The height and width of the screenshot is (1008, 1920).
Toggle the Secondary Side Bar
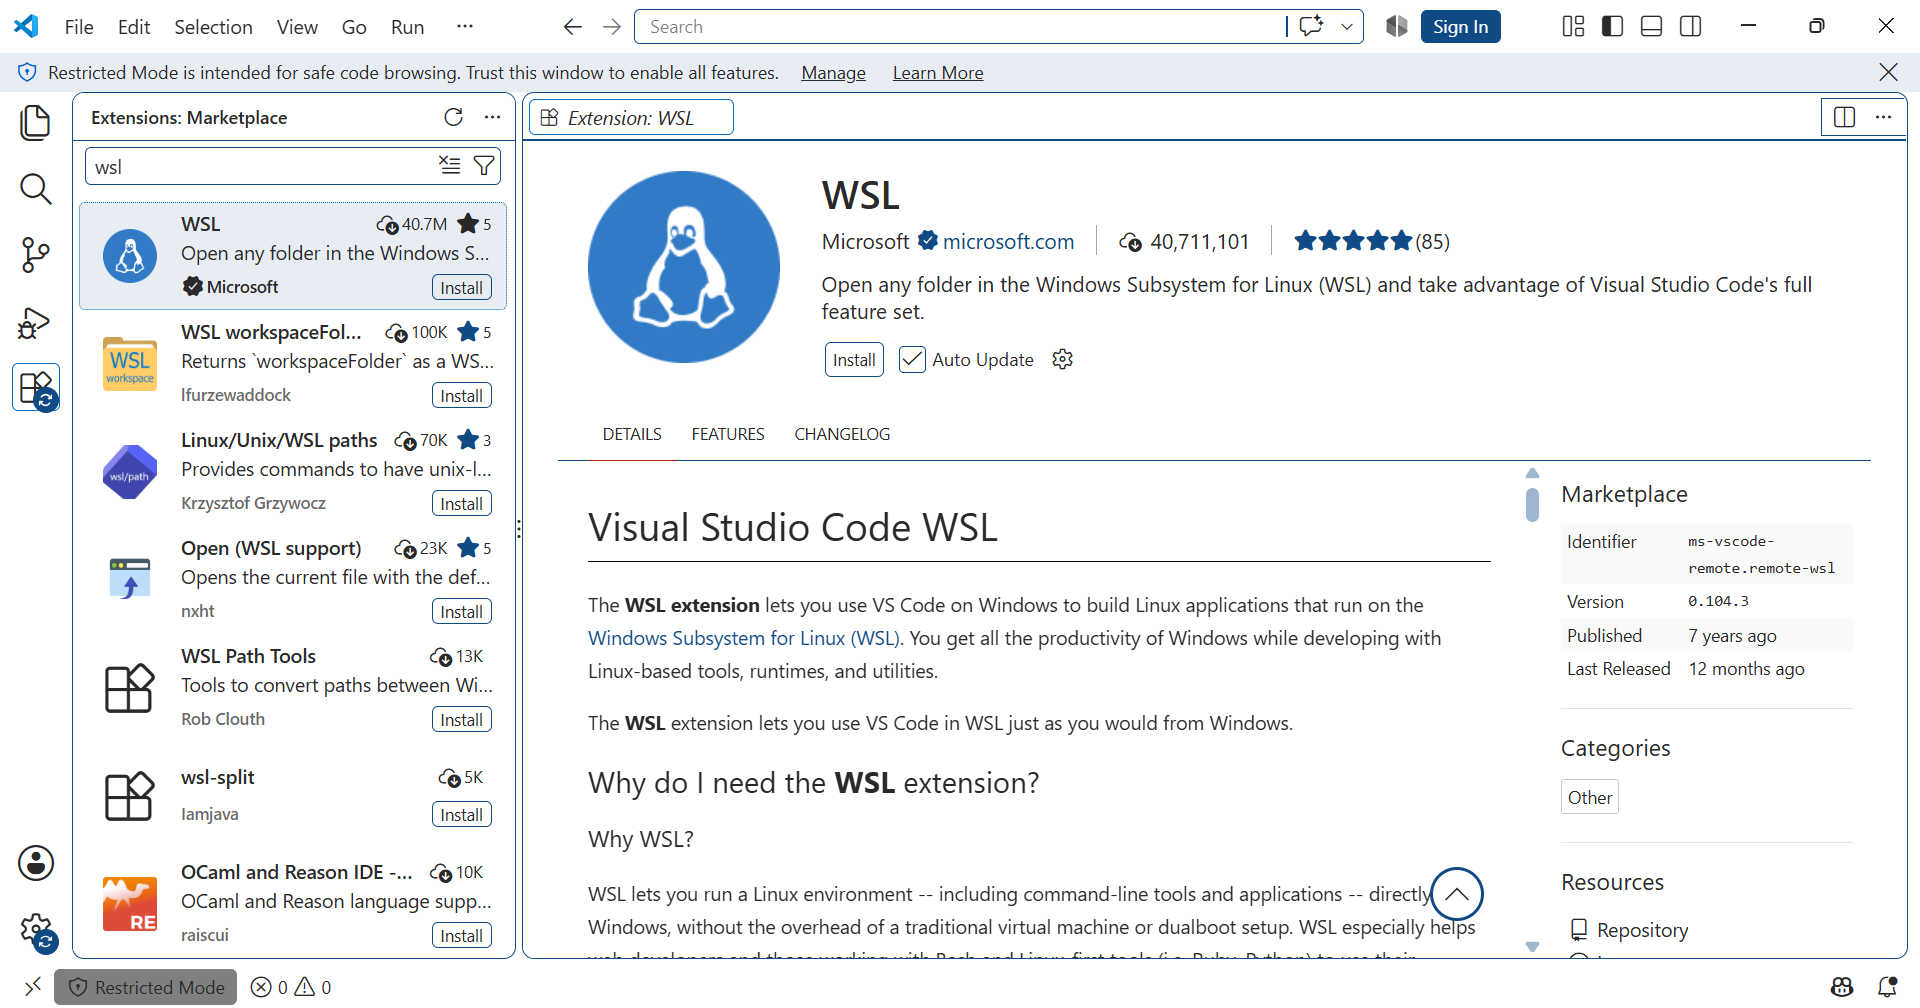pyautogui.click(x=1691, y=27)
